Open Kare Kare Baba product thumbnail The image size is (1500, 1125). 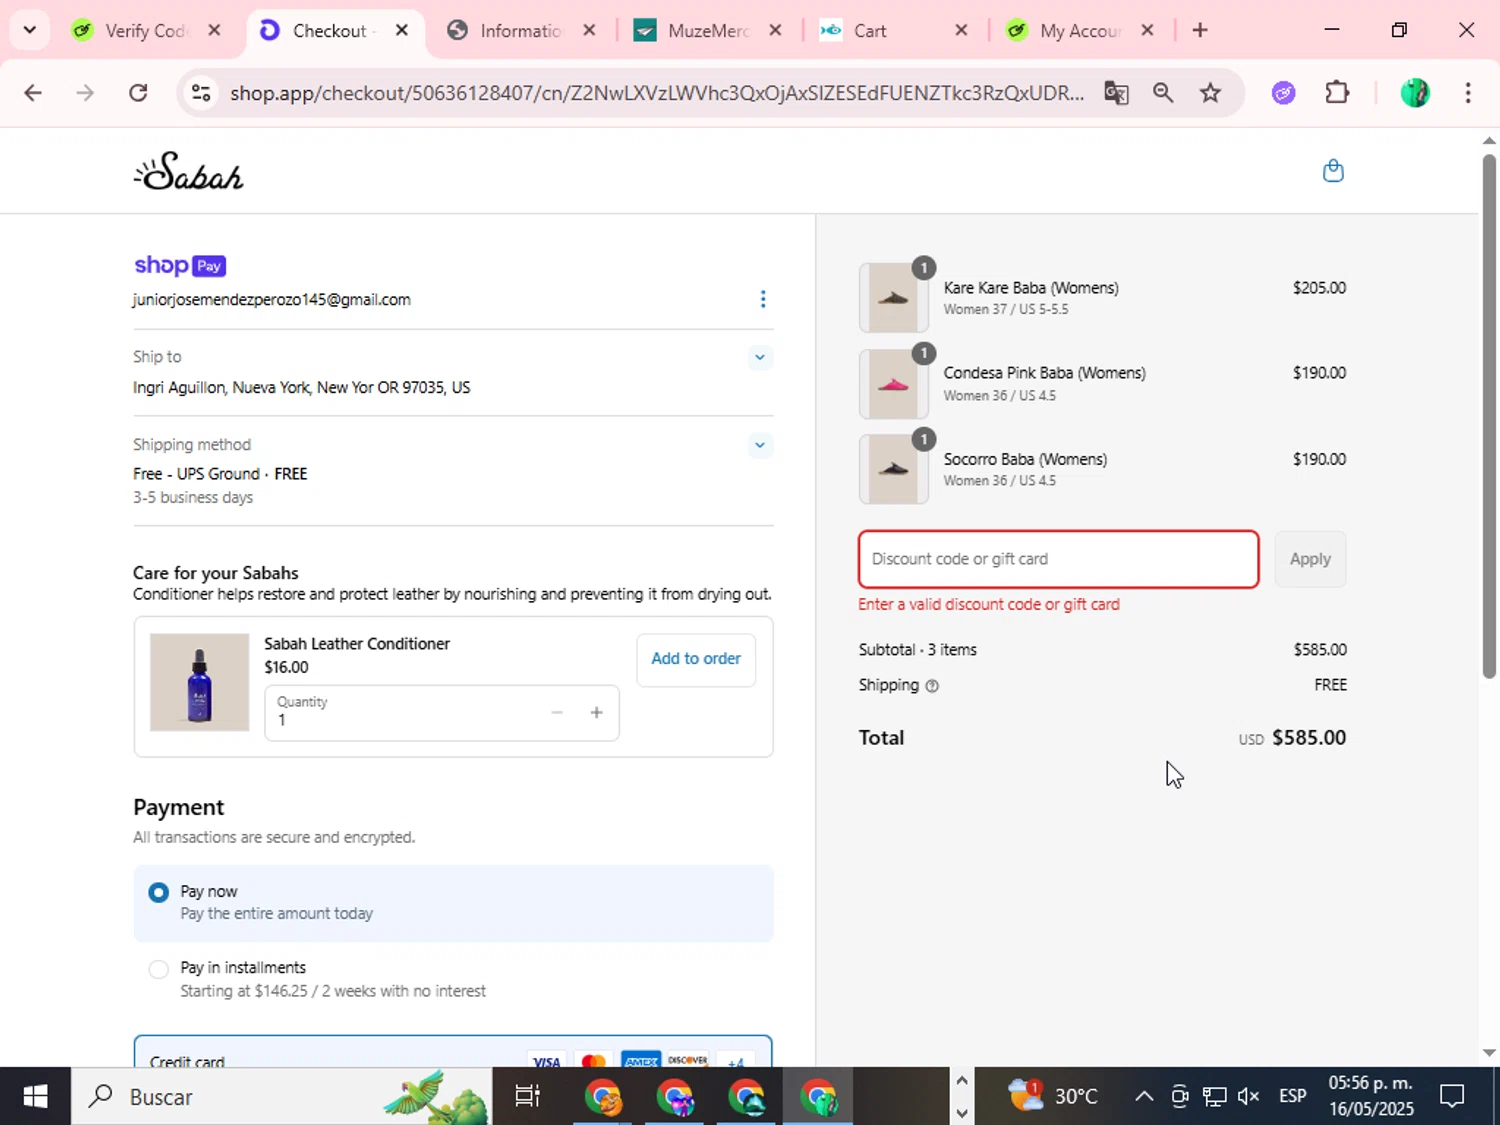(893, 298)
